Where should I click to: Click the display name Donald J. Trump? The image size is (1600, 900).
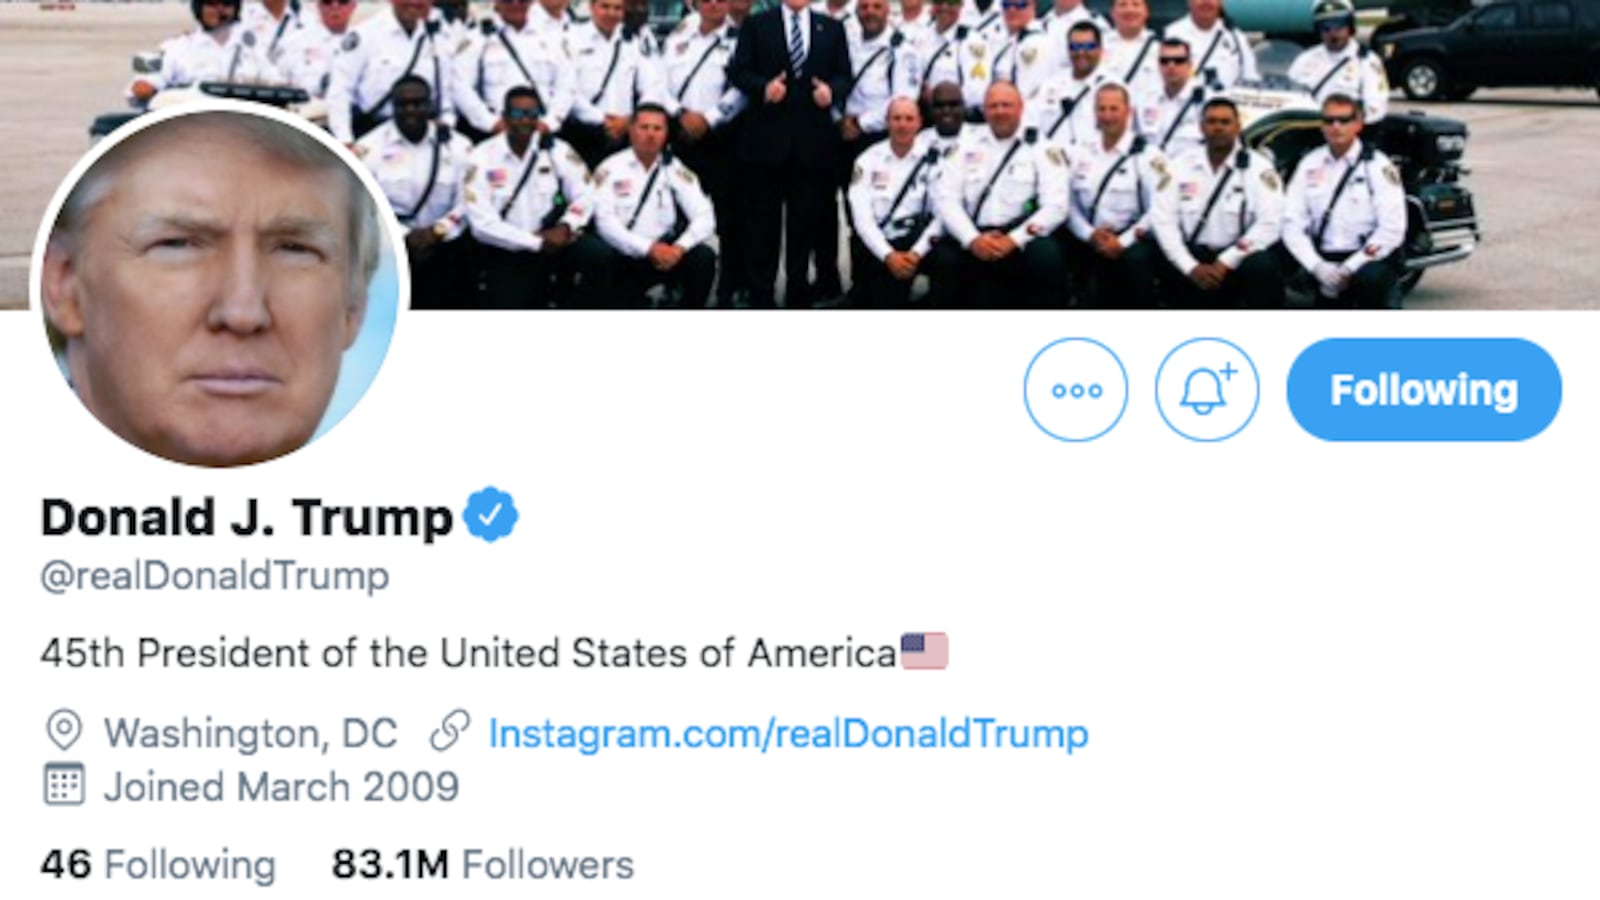(x=247, y=518)
